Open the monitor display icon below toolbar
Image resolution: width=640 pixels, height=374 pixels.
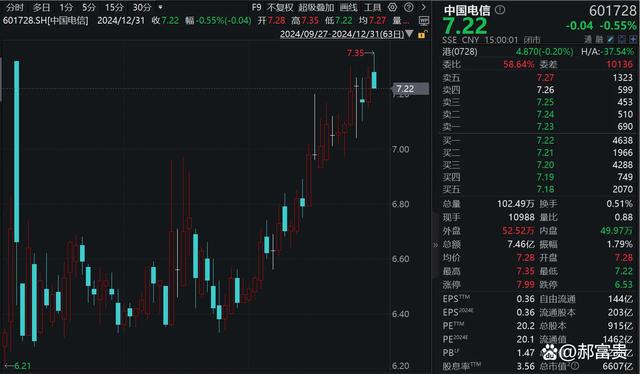424,20
